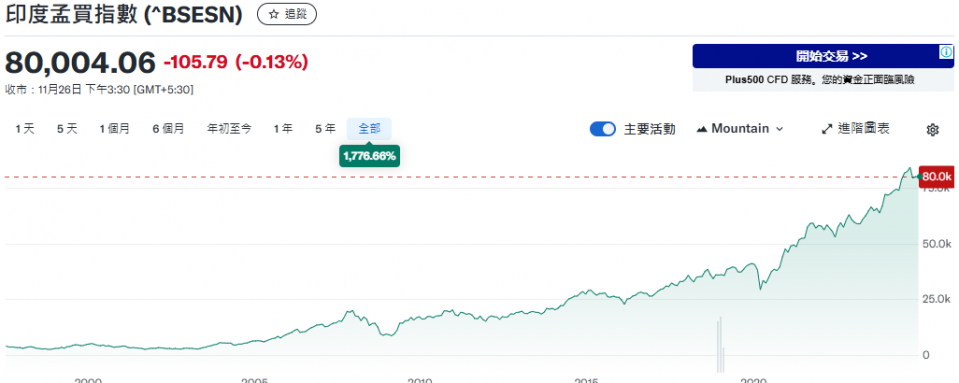Screen dimensions: 959x383
Task: Click the 印度孟買指數 (^BSESN) title
Action: 124,15
